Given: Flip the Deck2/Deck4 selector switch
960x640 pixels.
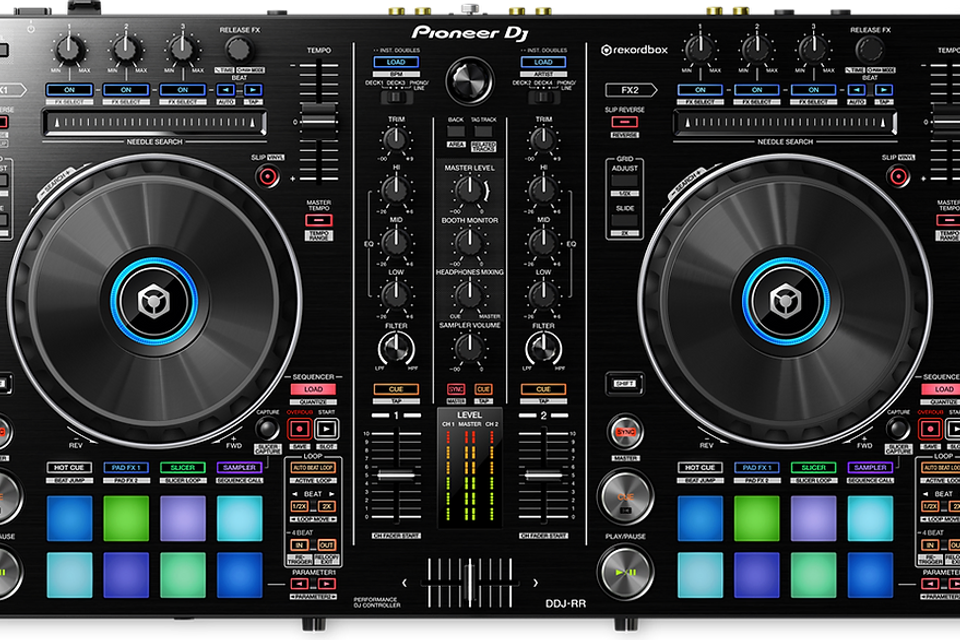Looking at the screenshot, I should coord(543,97).
